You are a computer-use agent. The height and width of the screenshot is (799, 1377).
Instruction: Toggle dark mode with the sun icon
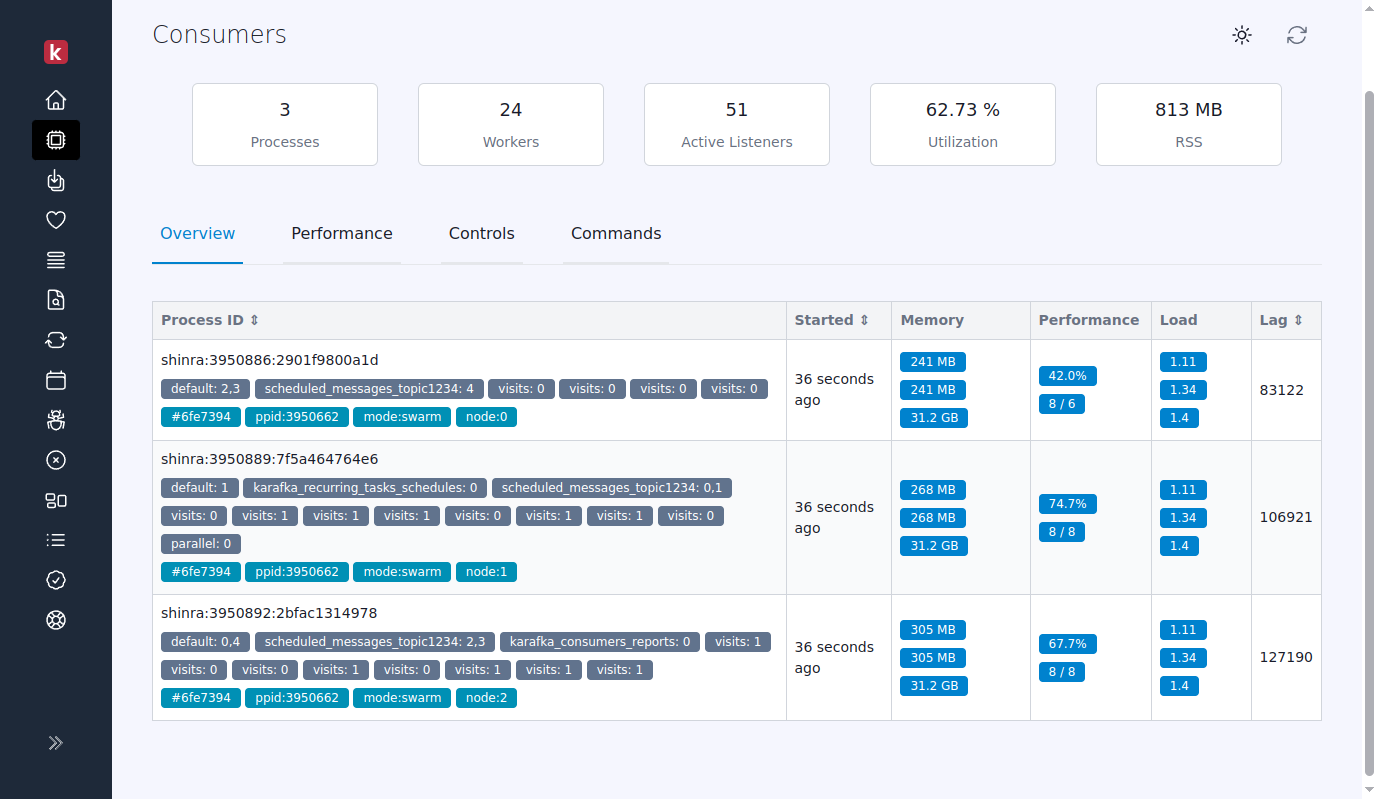[x=1241, y=35]
